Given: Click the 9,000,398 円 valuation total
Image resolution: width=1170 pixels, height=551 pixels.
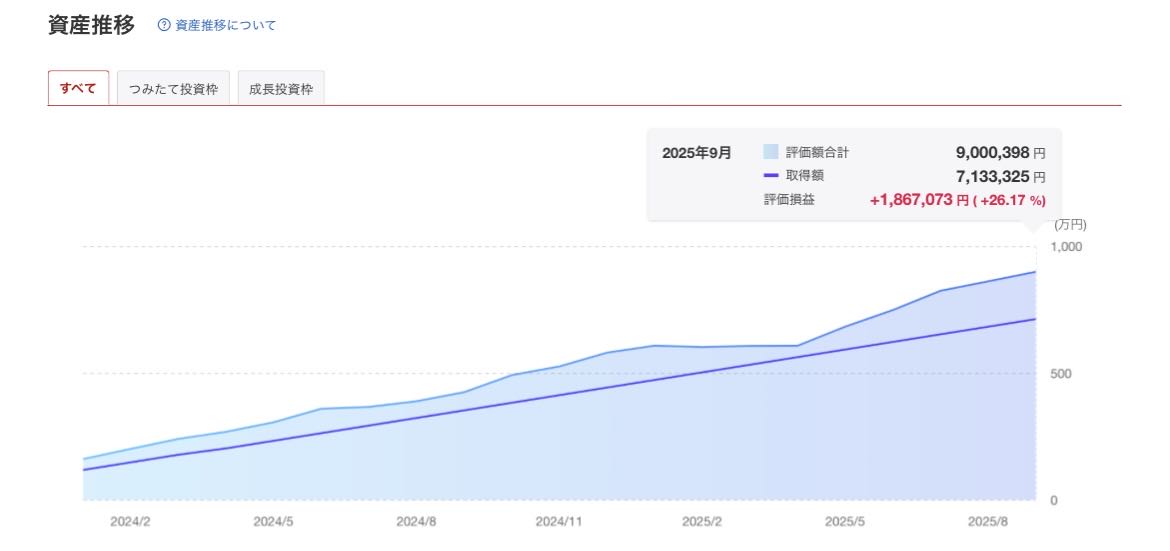Looking at the screenshot, I should point(1000,153).
